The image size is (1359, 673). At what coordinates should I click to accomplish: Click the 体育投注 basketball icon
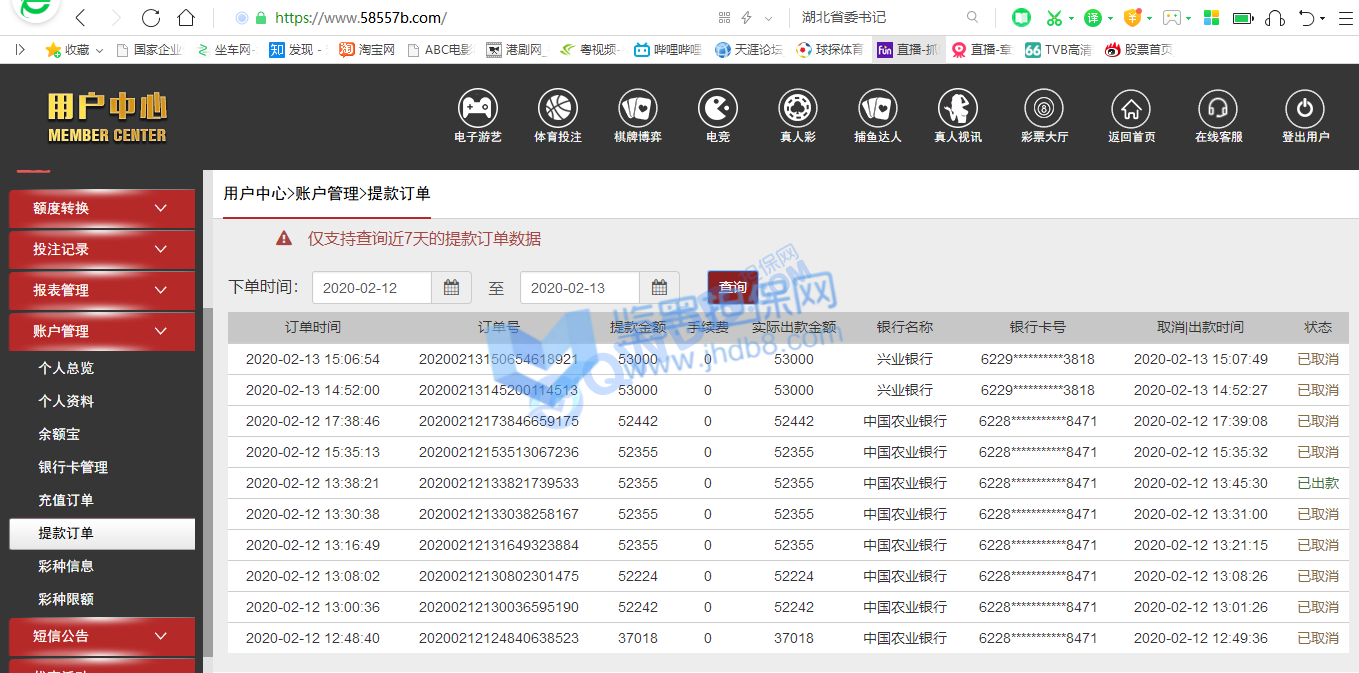[x=557, y=108]
